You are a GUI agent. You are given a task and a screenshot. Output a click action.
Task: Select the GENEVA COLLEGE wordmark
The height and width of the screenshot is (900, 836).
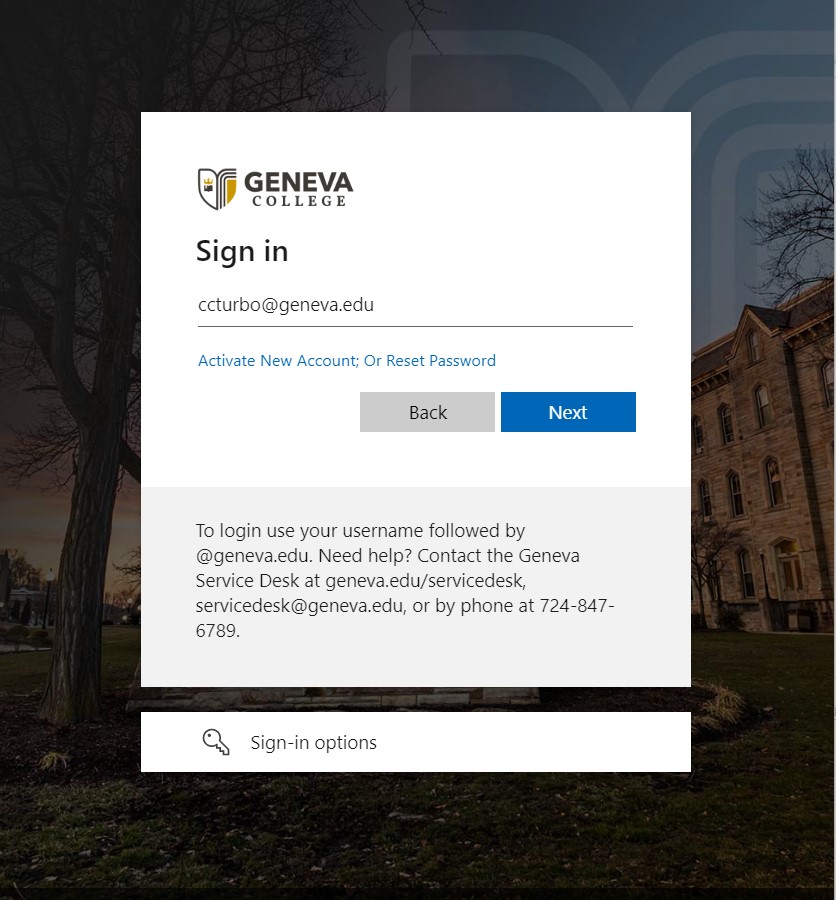pos(298,187)
